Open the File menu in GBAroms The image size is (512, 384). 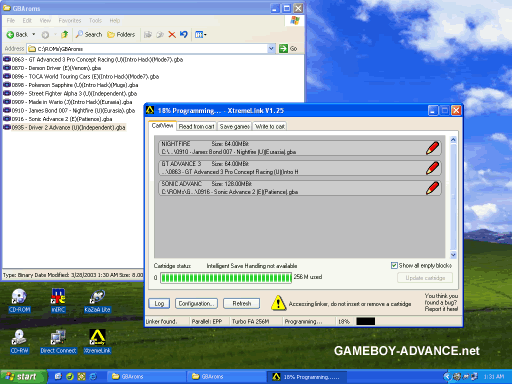click(x=11, y=21)
